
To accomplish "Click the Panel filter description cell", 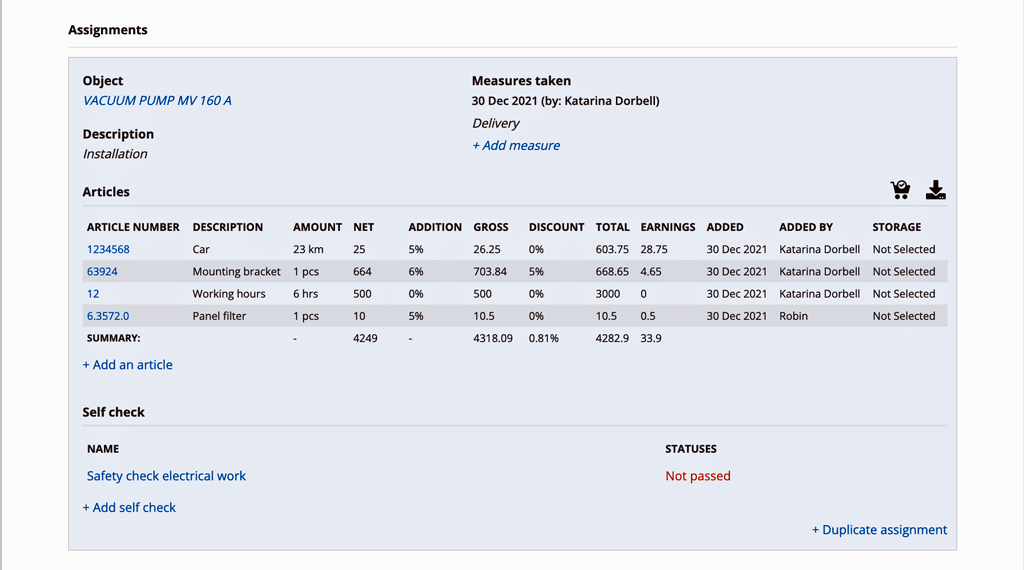I will pos(219,316).
